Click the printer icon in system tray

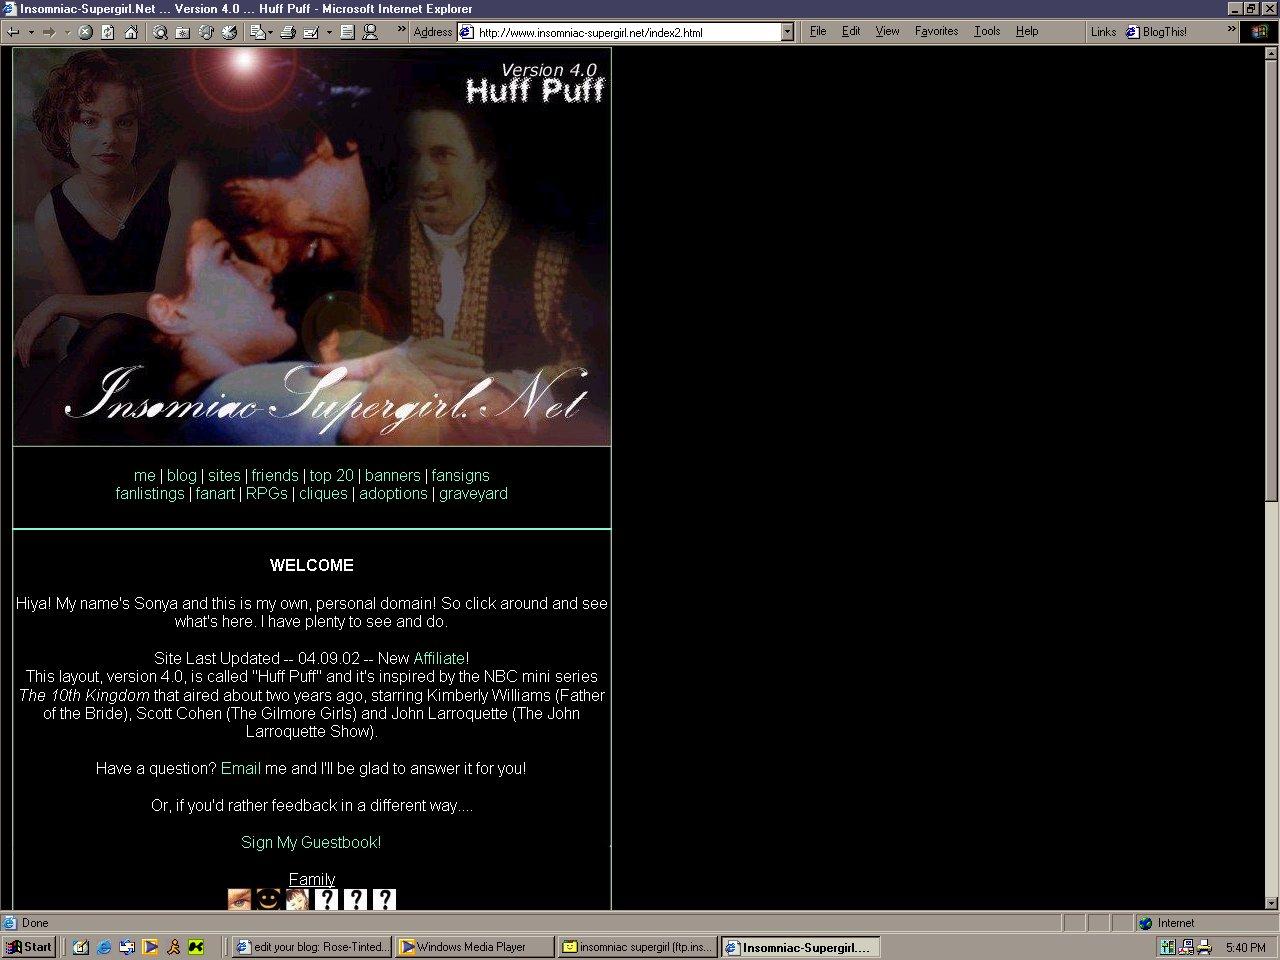pos(1204,947)
